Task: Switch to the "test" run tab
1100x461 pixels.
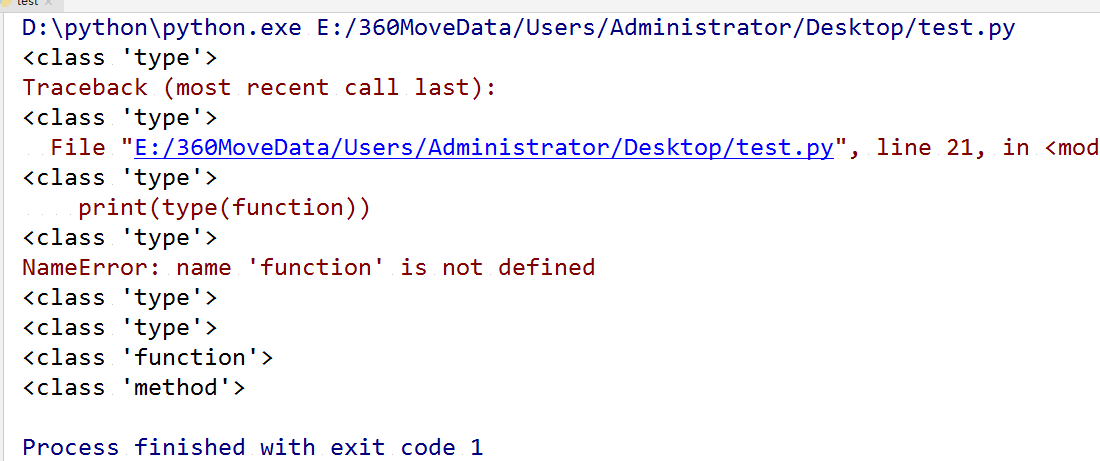Action: 28,3
